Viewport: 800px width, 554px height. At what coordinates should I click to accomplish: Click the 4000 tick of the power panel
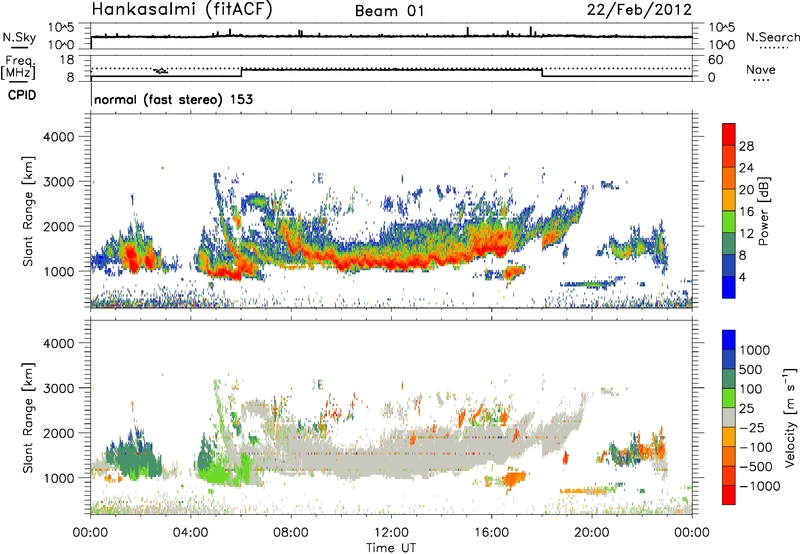[59, 137]
